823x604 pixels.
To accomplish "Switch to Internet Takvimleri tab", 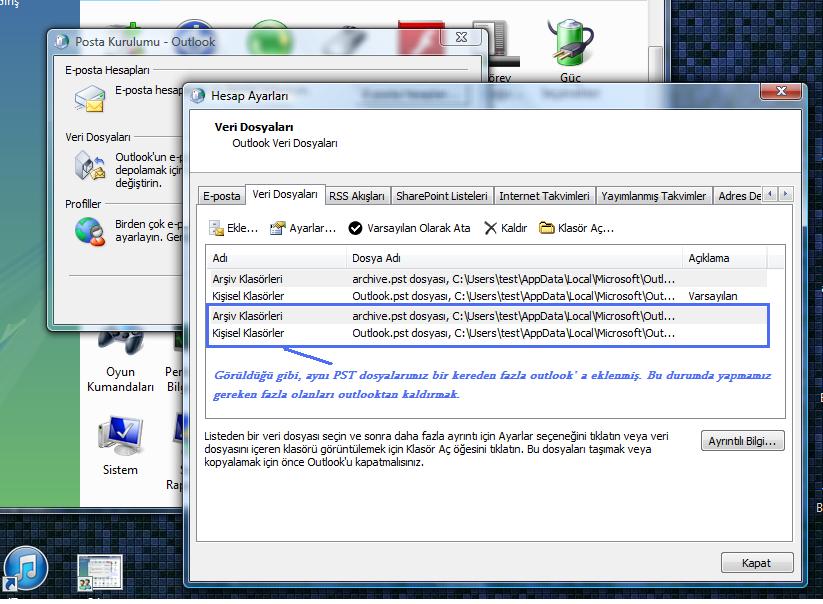I will [x=544, y=196].
